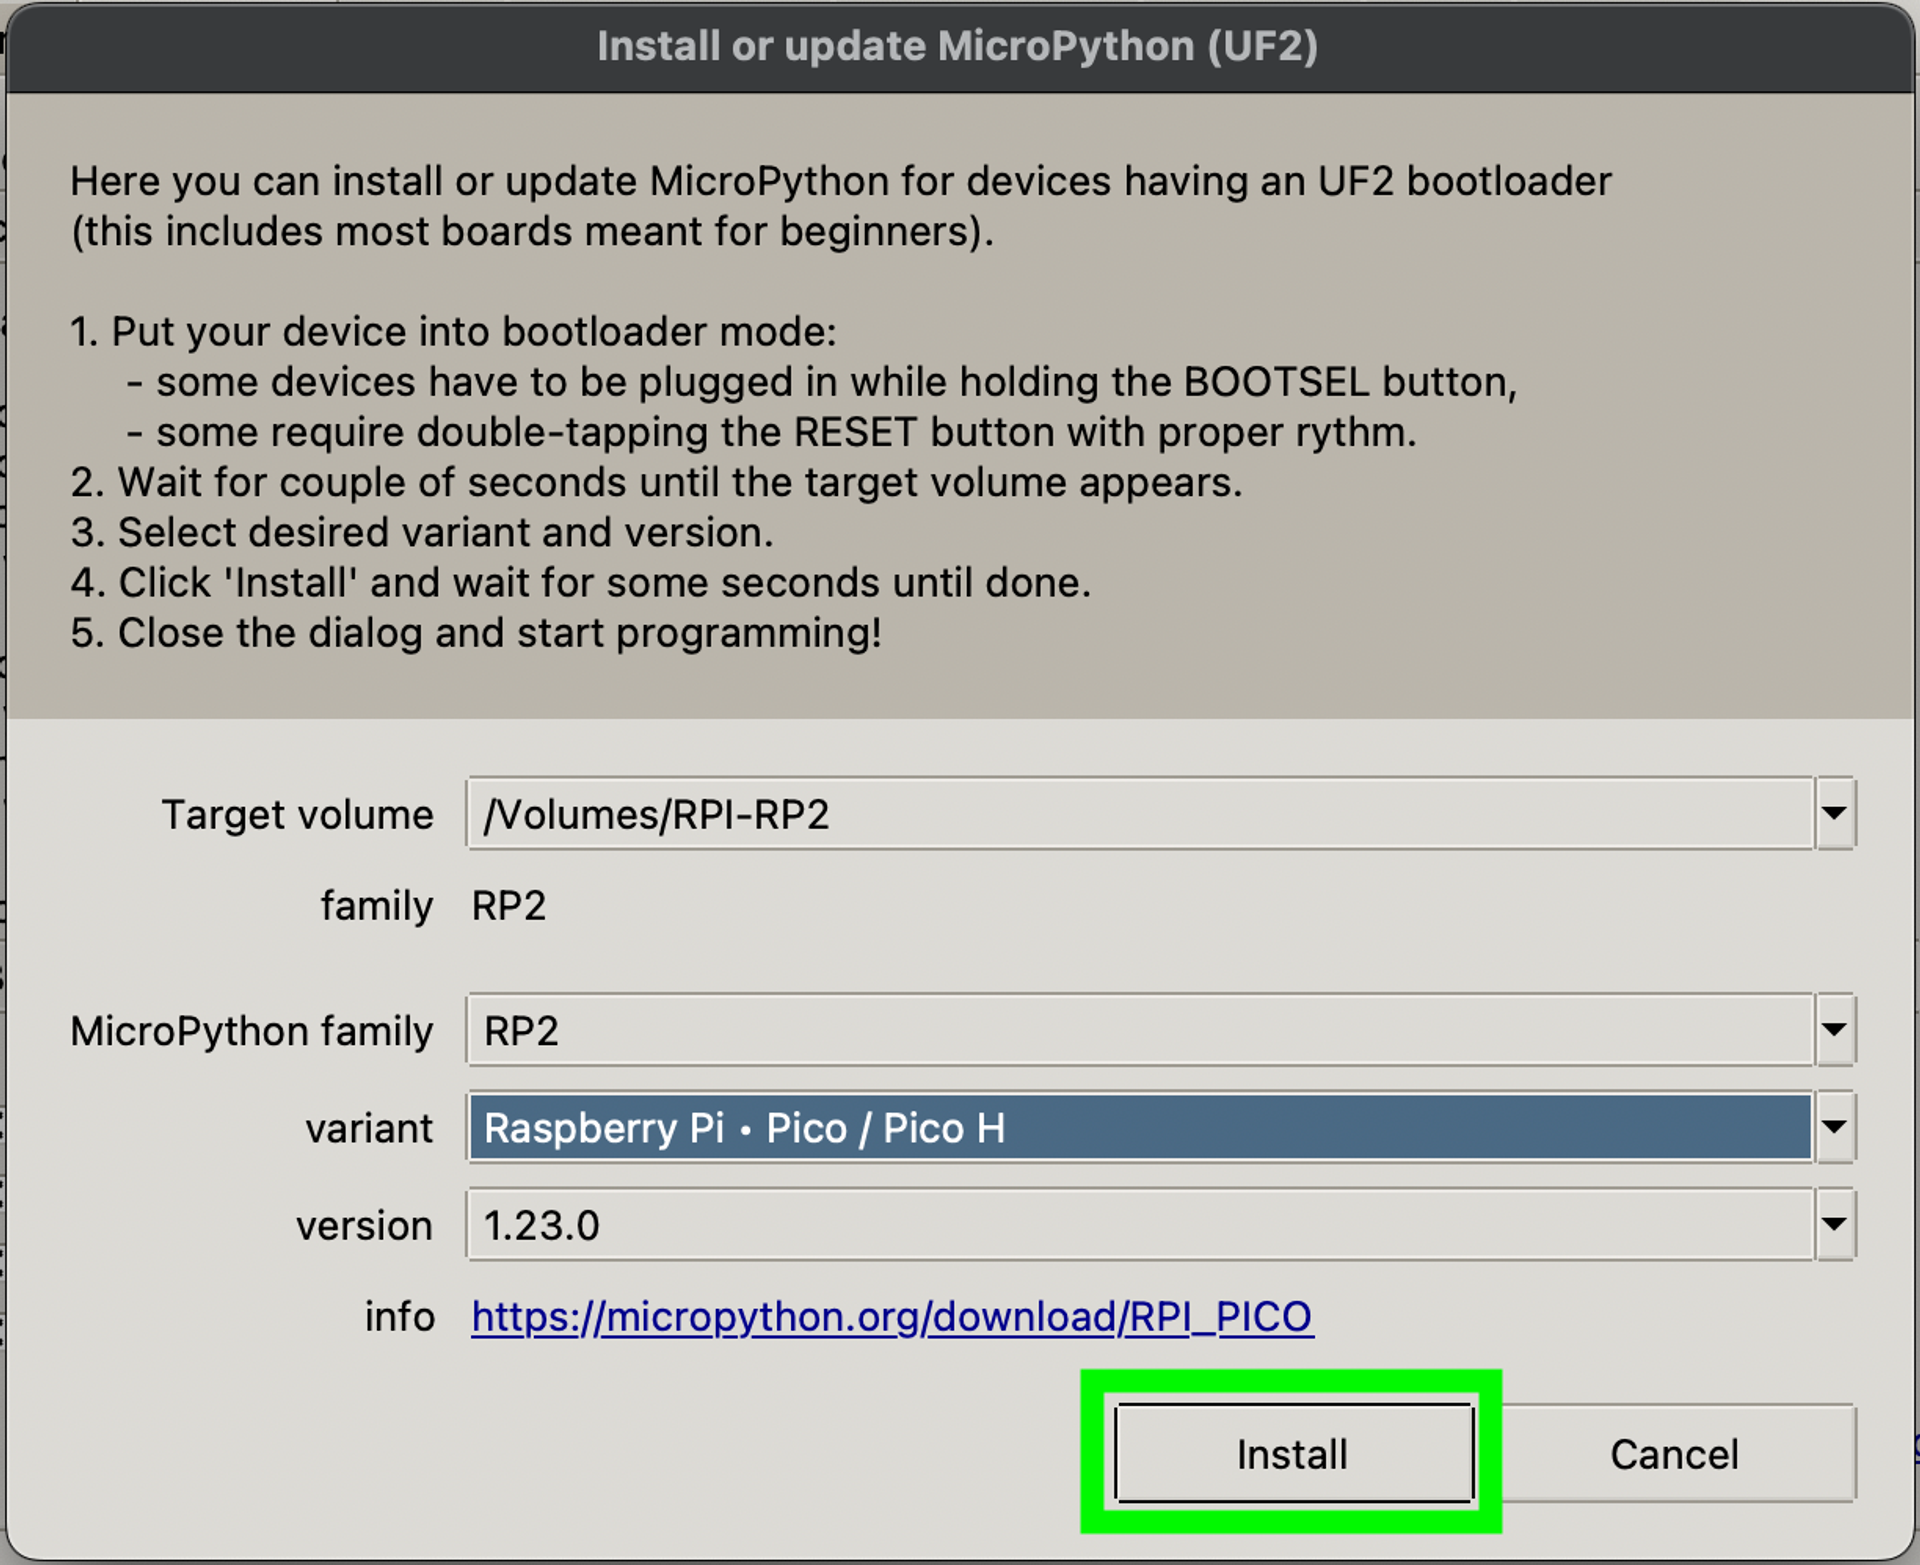This screenshot has height=1565, width=1920.
Task: Click the 'version' label
Action: [364, 1225]
